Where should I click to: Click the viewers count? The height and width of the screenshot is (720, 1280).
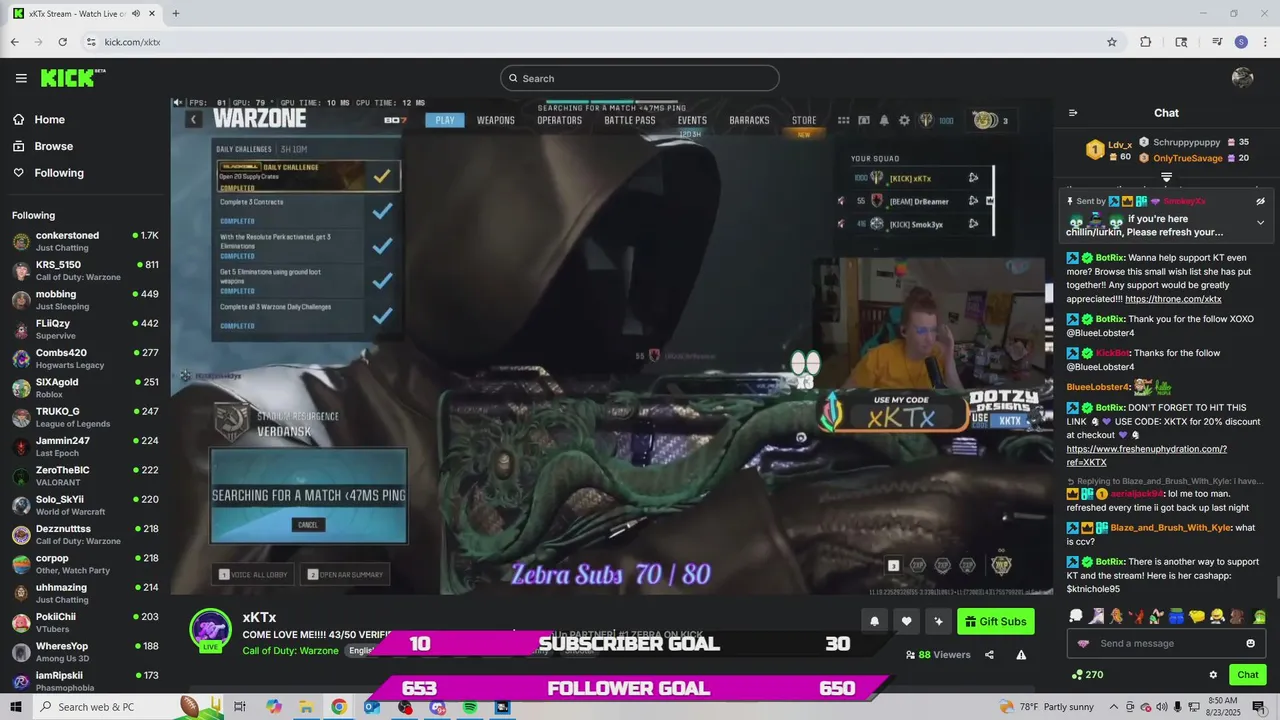[938, 655]
